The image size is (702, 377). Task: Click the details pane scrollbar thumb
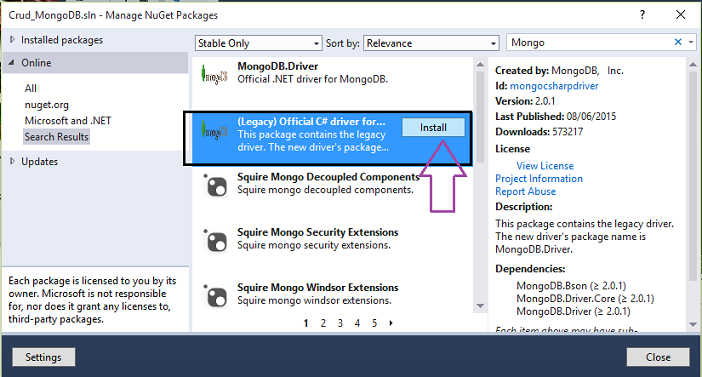(693, 176)
